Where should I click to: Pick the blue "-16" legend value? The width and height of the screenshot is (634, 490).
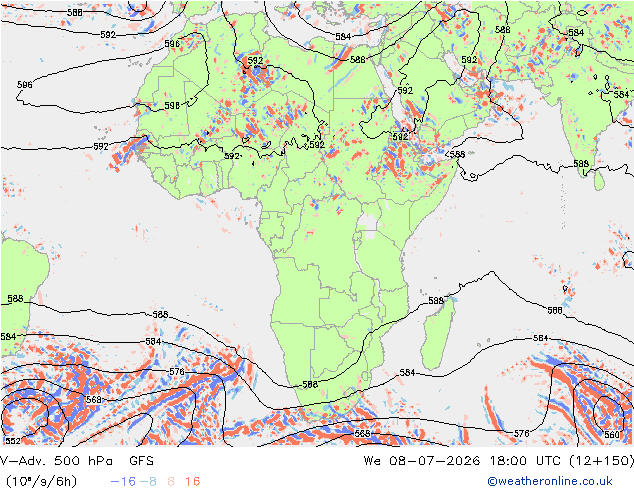[x=123, y=481]
